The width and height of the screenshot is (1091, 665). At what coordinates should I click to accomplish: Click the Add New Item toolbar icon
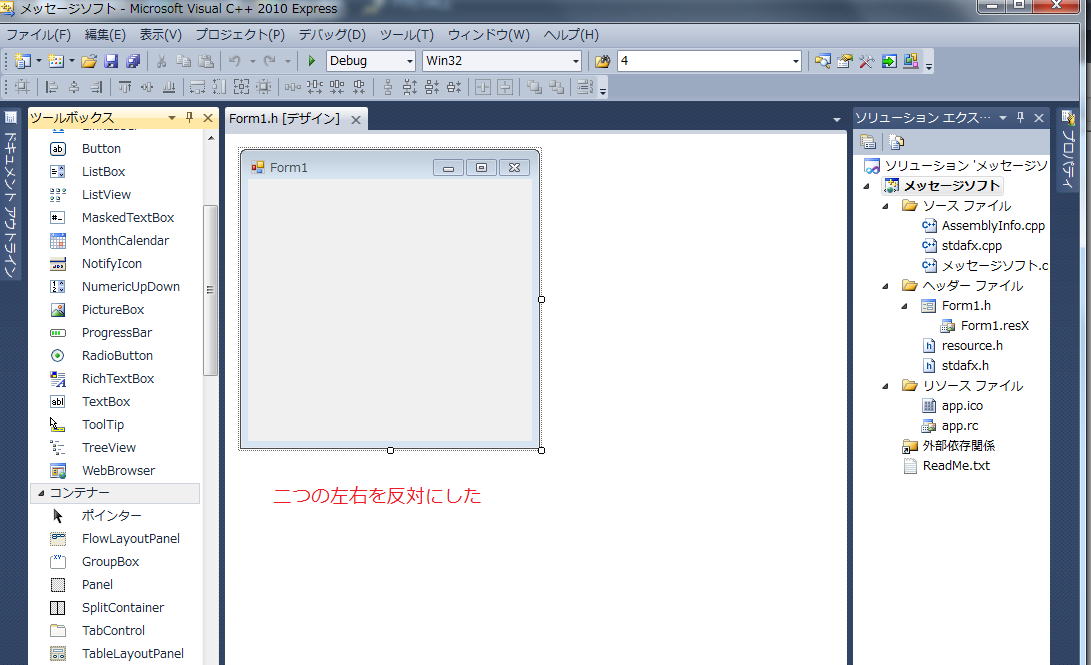pyautogui.click(x=56, y=61)
